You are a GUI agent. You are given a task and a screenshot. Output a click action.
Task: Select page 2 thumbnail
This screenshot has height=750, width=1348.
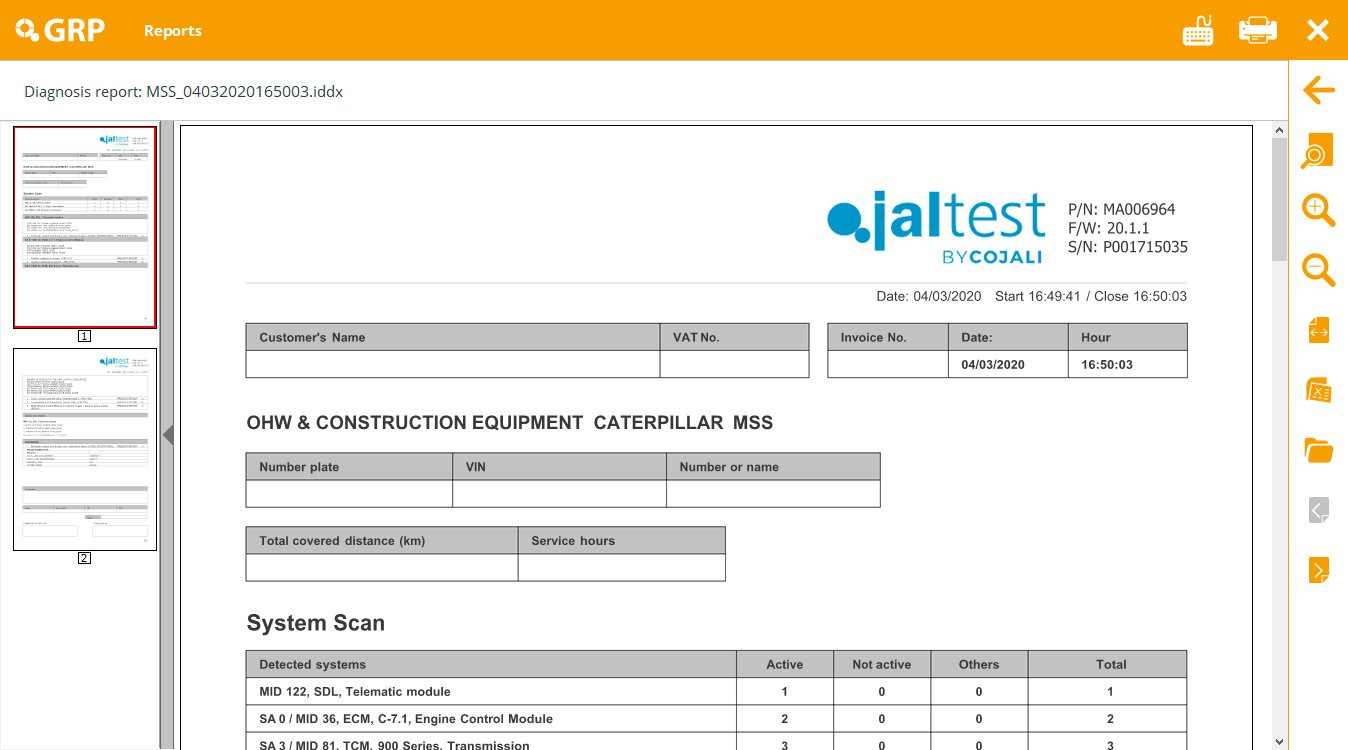85,449
